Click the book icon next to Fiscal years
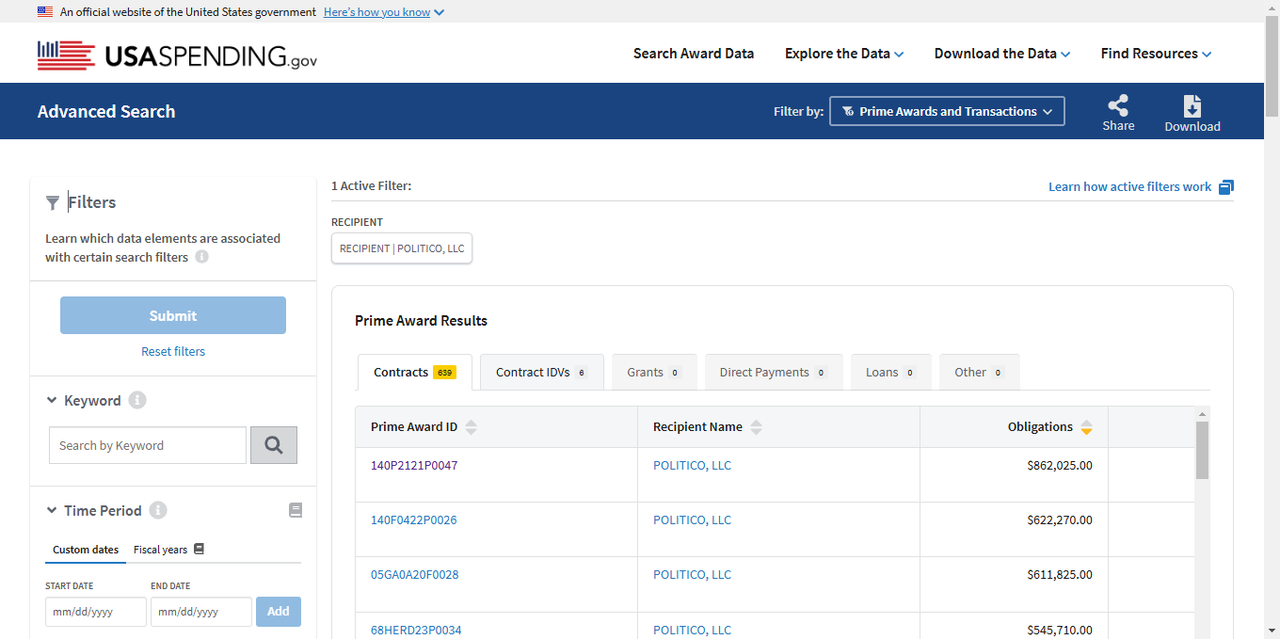1280x639 pixels. pyautogui.click(x=199, y=549)
